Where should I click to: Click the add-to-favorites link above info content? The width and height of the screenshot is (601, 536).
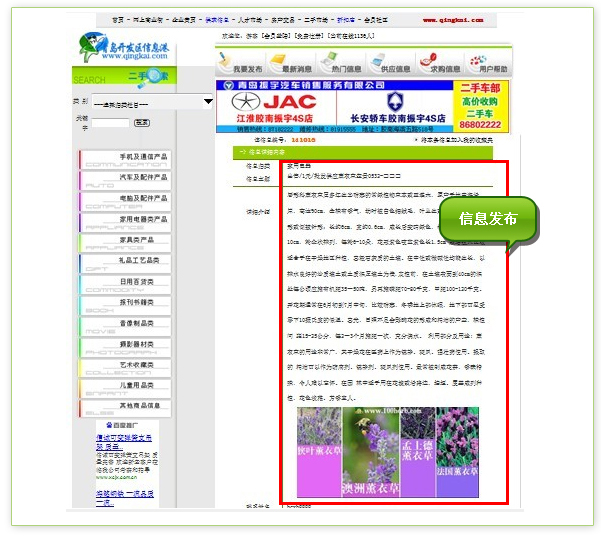[x=456, y=140]
